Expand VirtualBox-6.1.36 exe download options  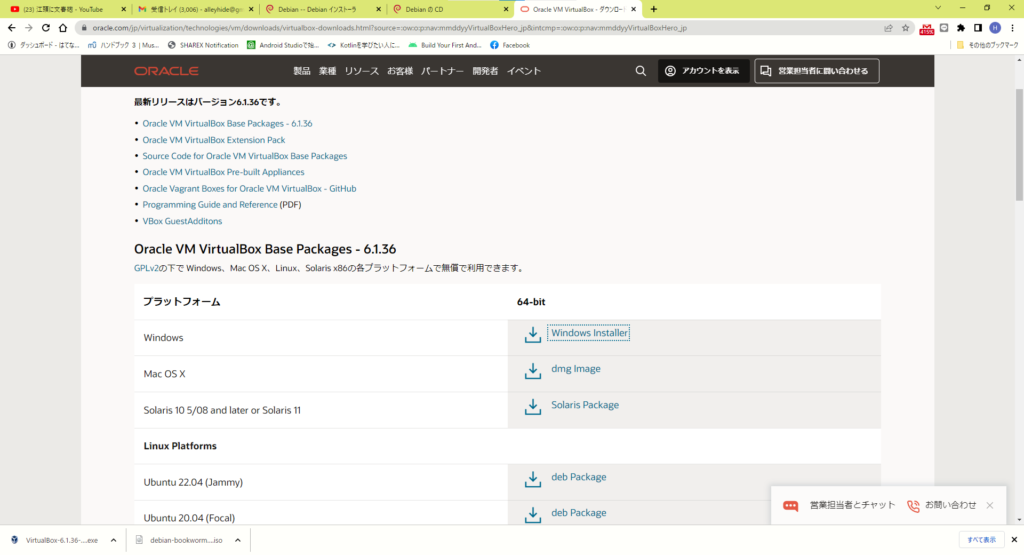point(113,540)
